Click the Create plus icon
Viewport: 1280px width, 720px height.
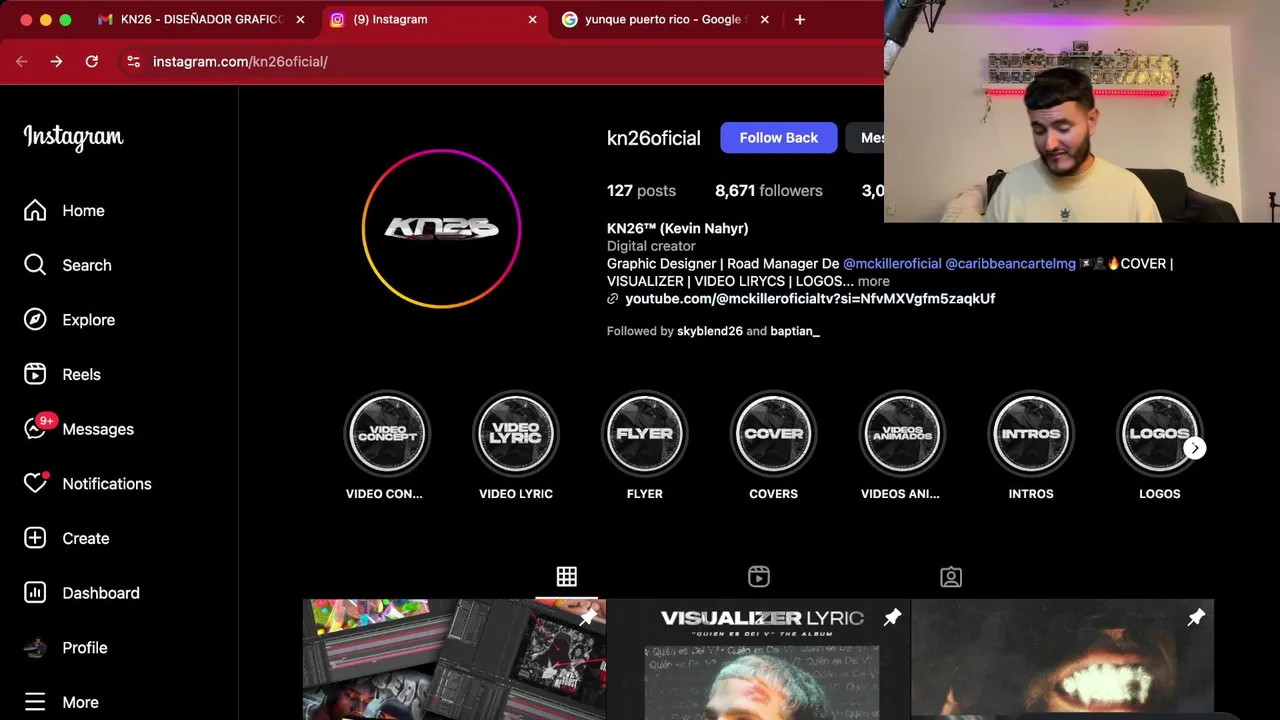coord(35,538)
